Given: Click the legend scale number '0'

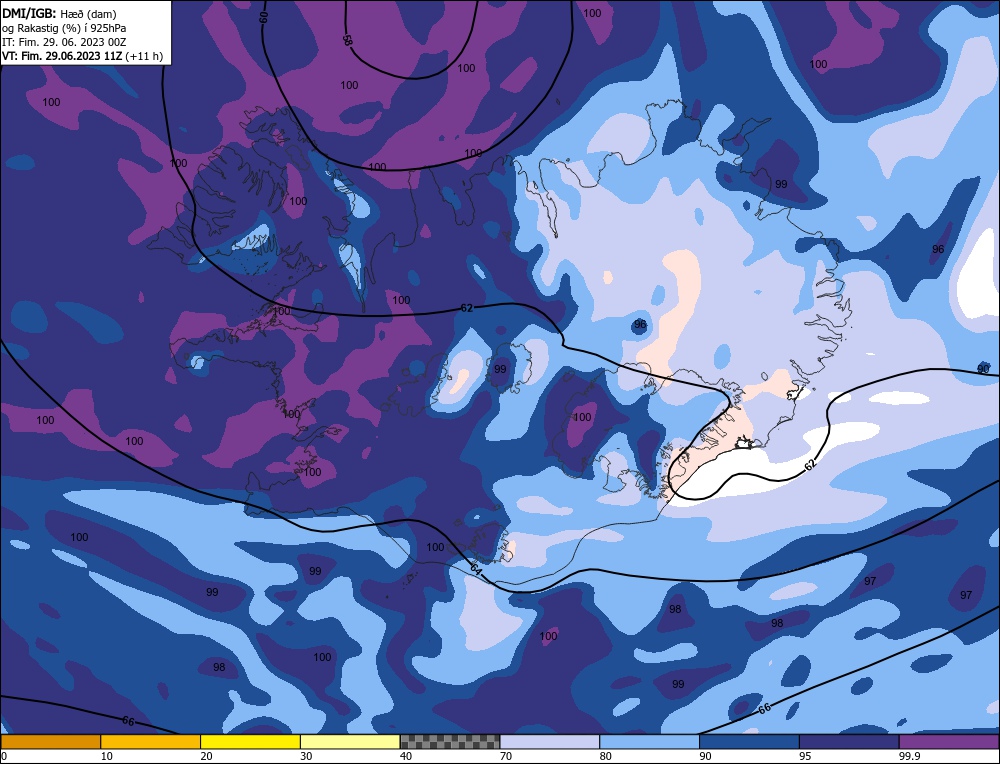Looking at the screenshot, I should click(x=3, y=756).
